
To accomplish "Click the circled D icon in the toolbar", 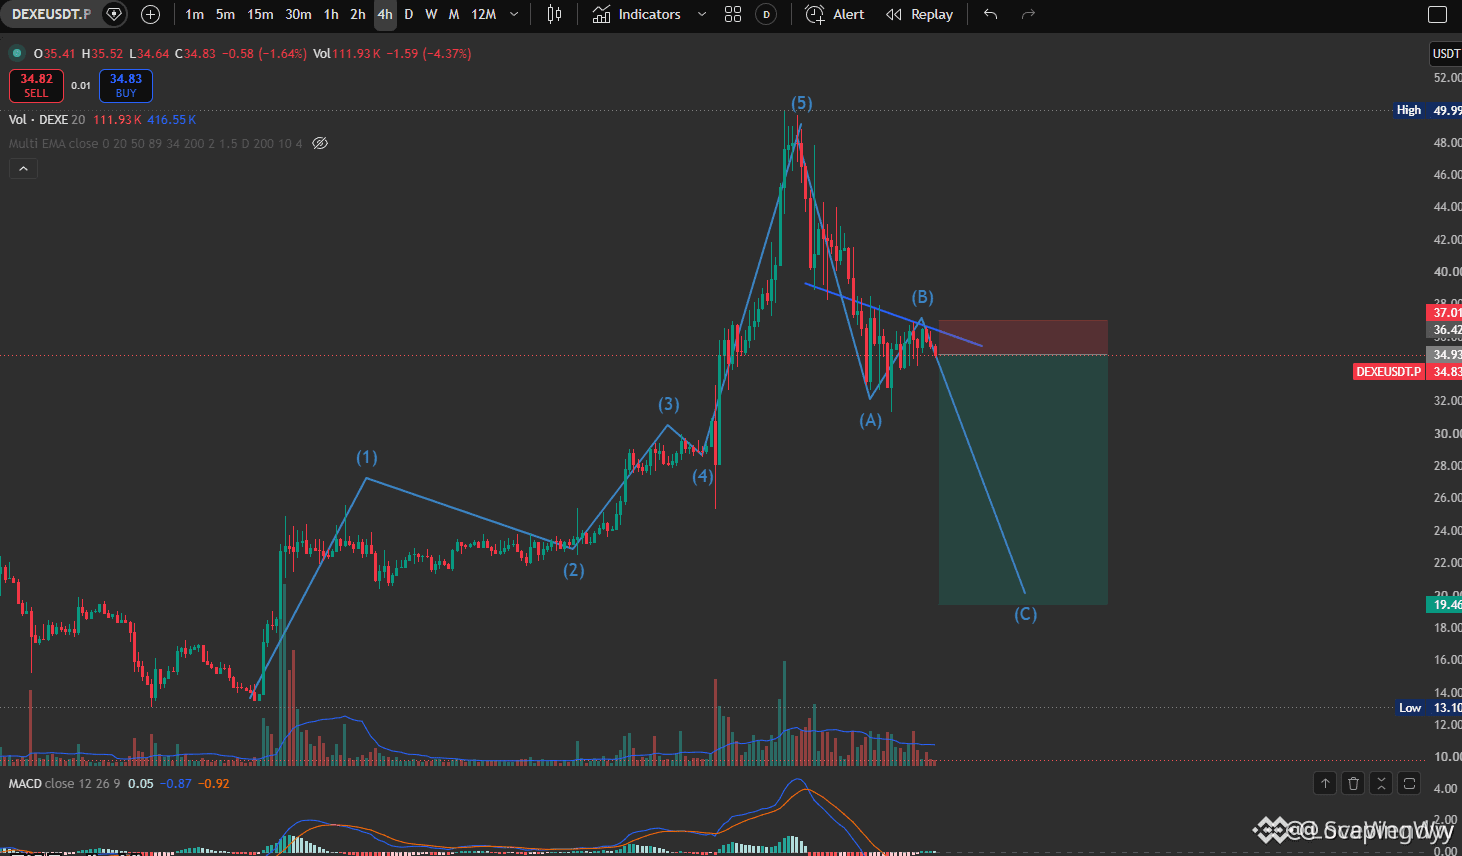I will (766, 14).
